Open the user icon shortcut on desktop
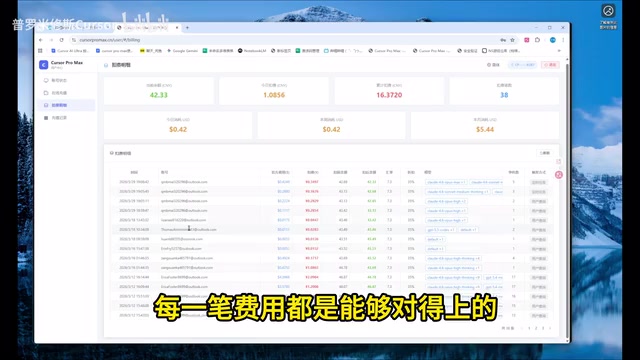Image resolution: width=640 pixels, height=360 pixels. pyautogui.click(x=608, y=16)
